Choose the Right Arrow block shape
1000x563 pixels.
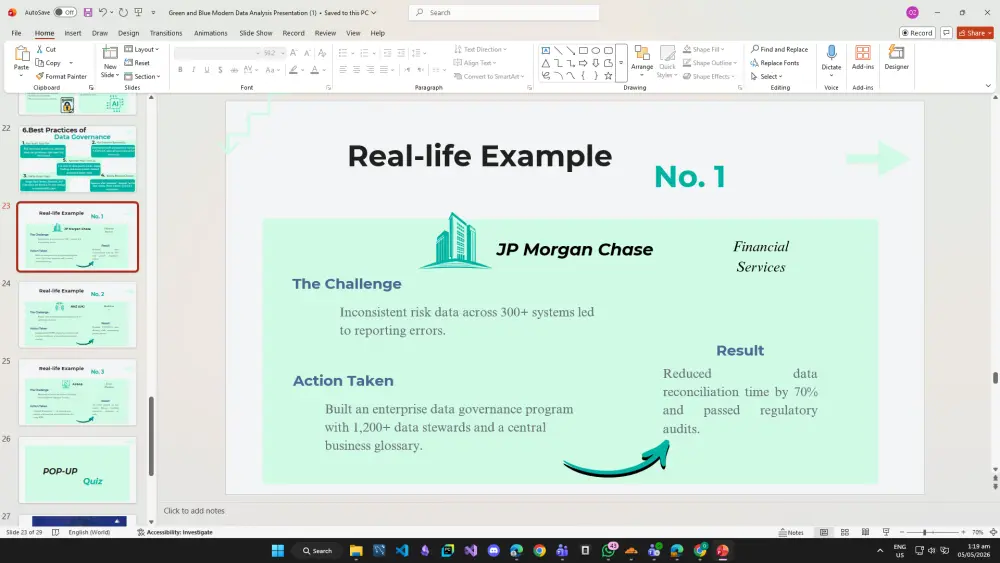click(x=583, y=63)
